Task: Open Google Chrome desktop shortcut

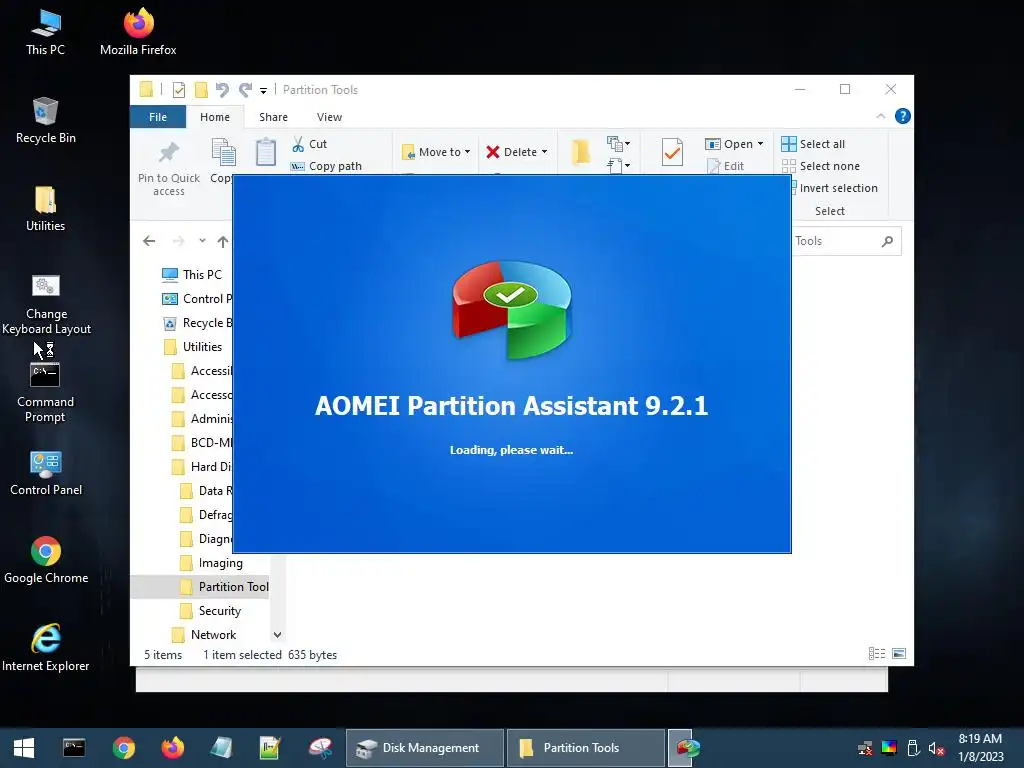Action: point(46,560)
